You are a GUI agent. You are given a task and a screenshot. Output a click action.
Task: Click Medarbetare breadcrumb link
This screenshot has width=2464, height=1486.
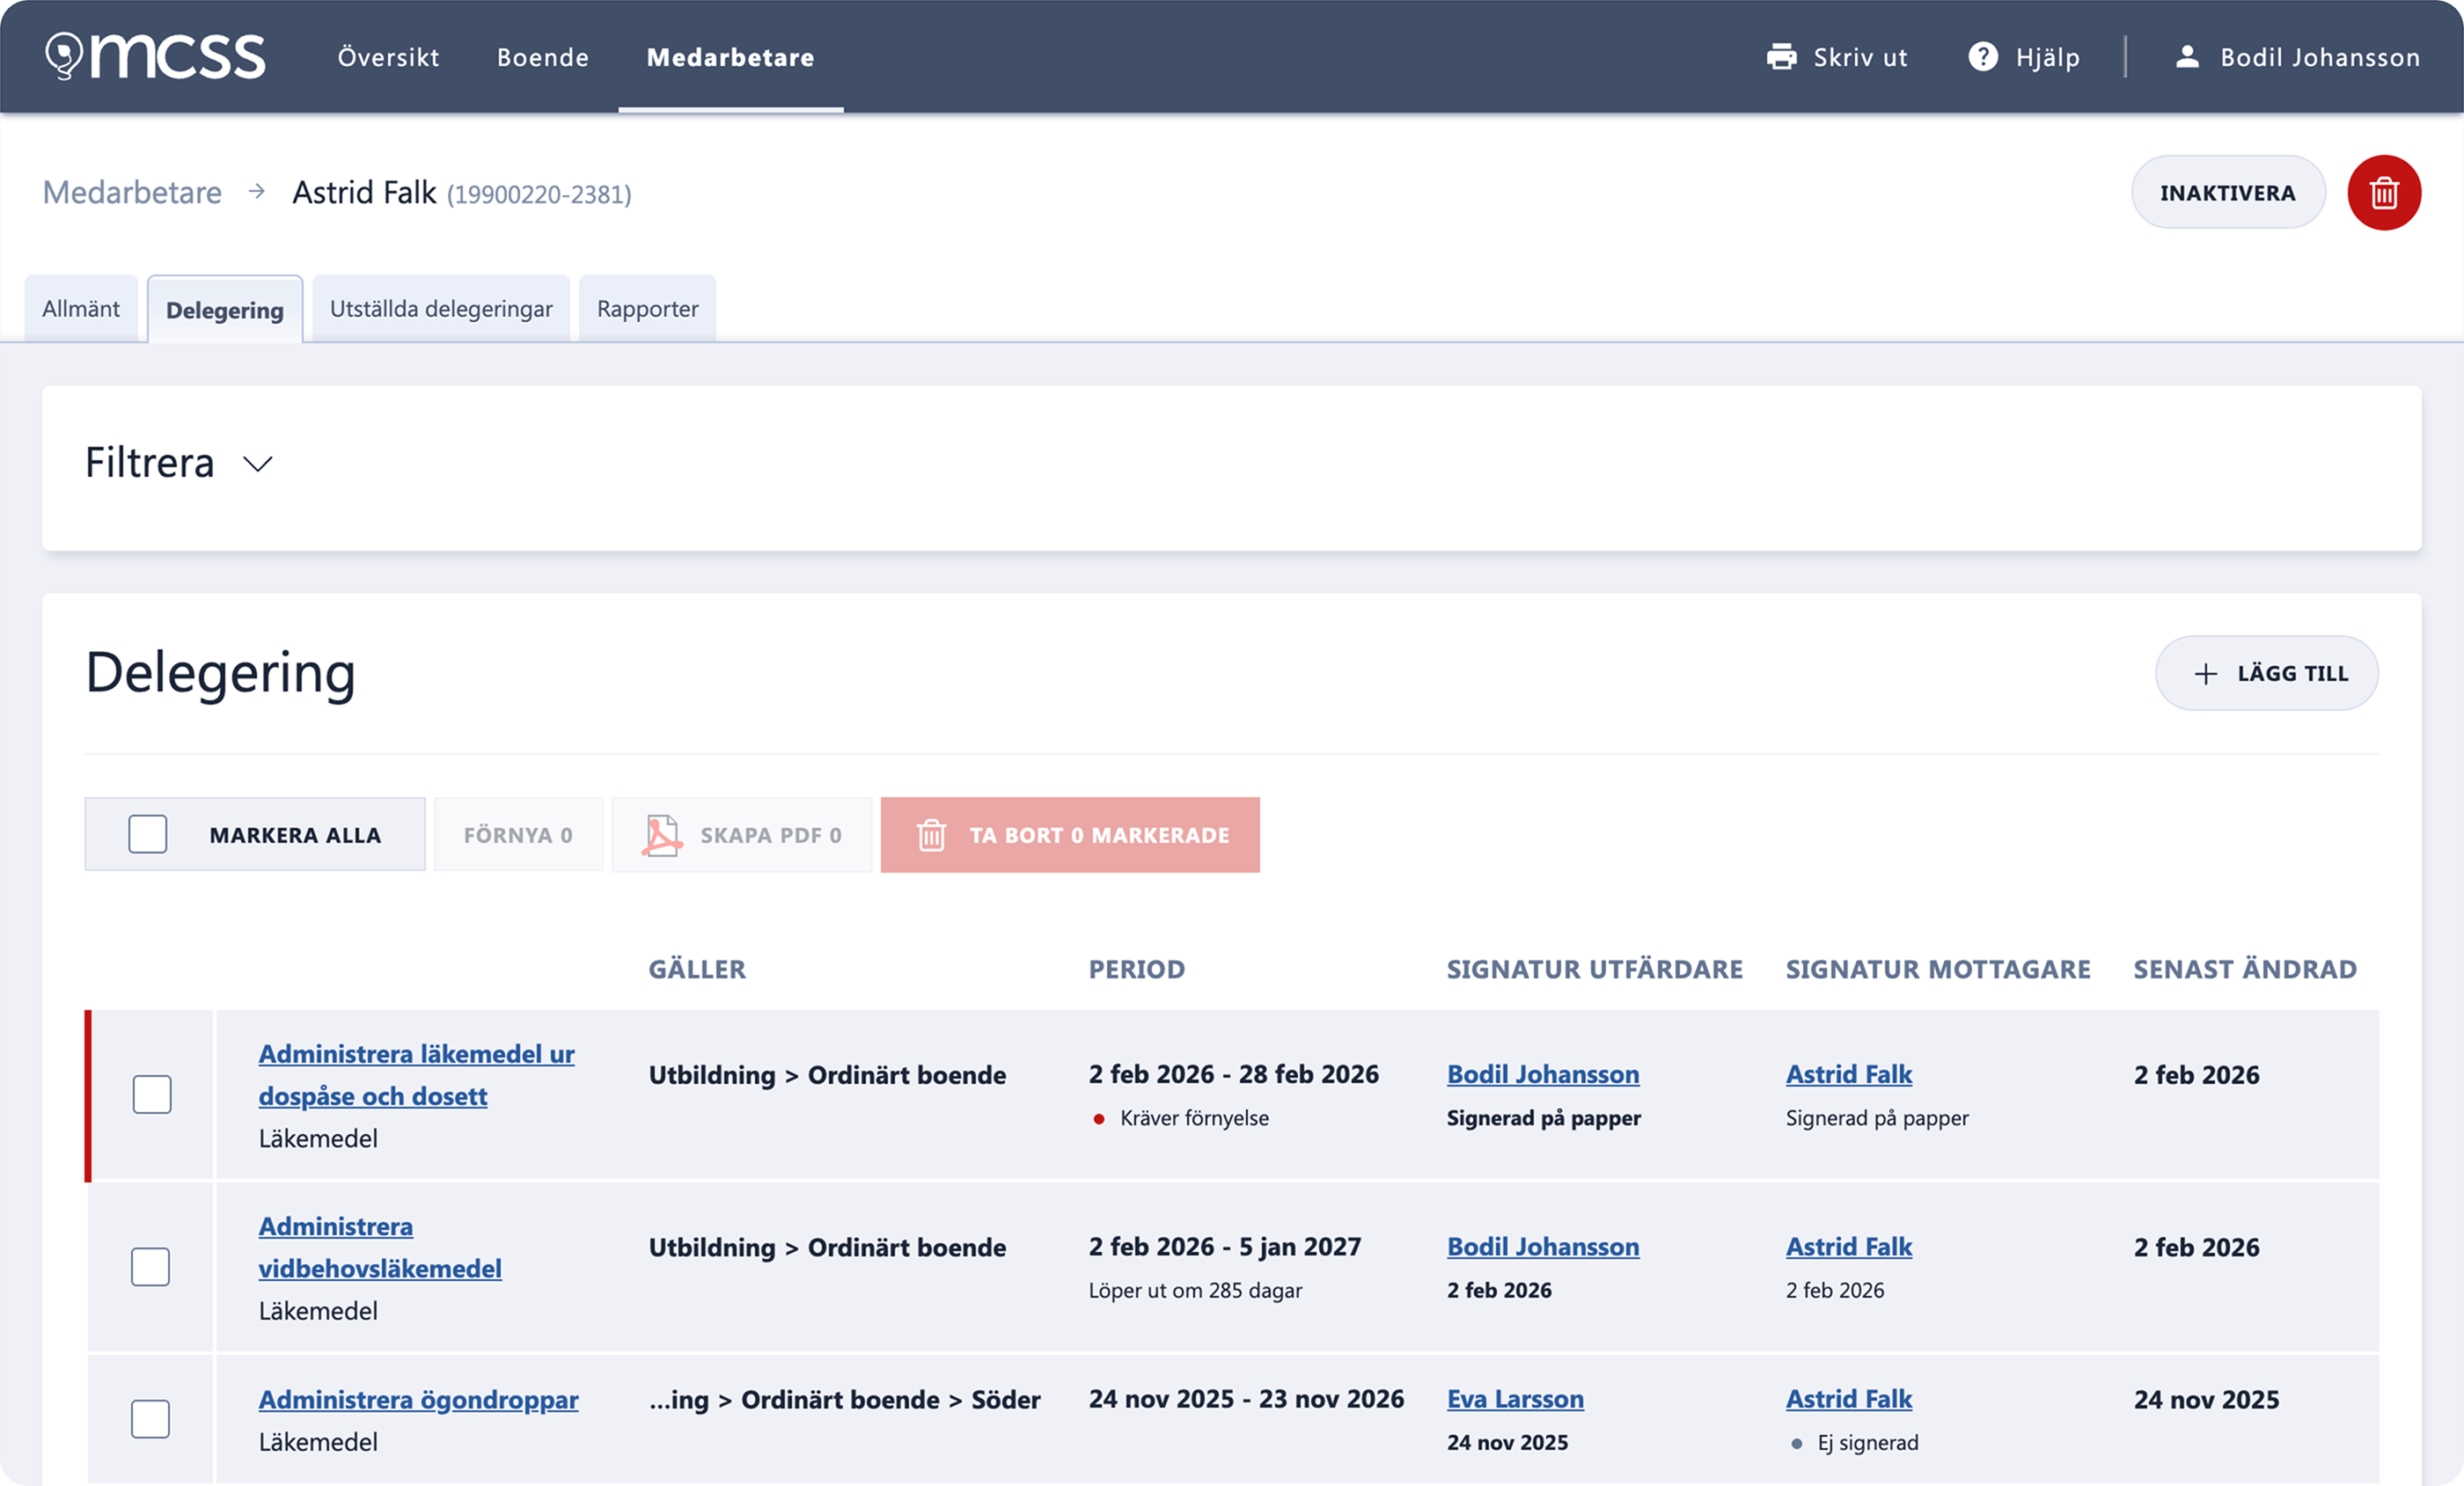click(x=132, y=192)
